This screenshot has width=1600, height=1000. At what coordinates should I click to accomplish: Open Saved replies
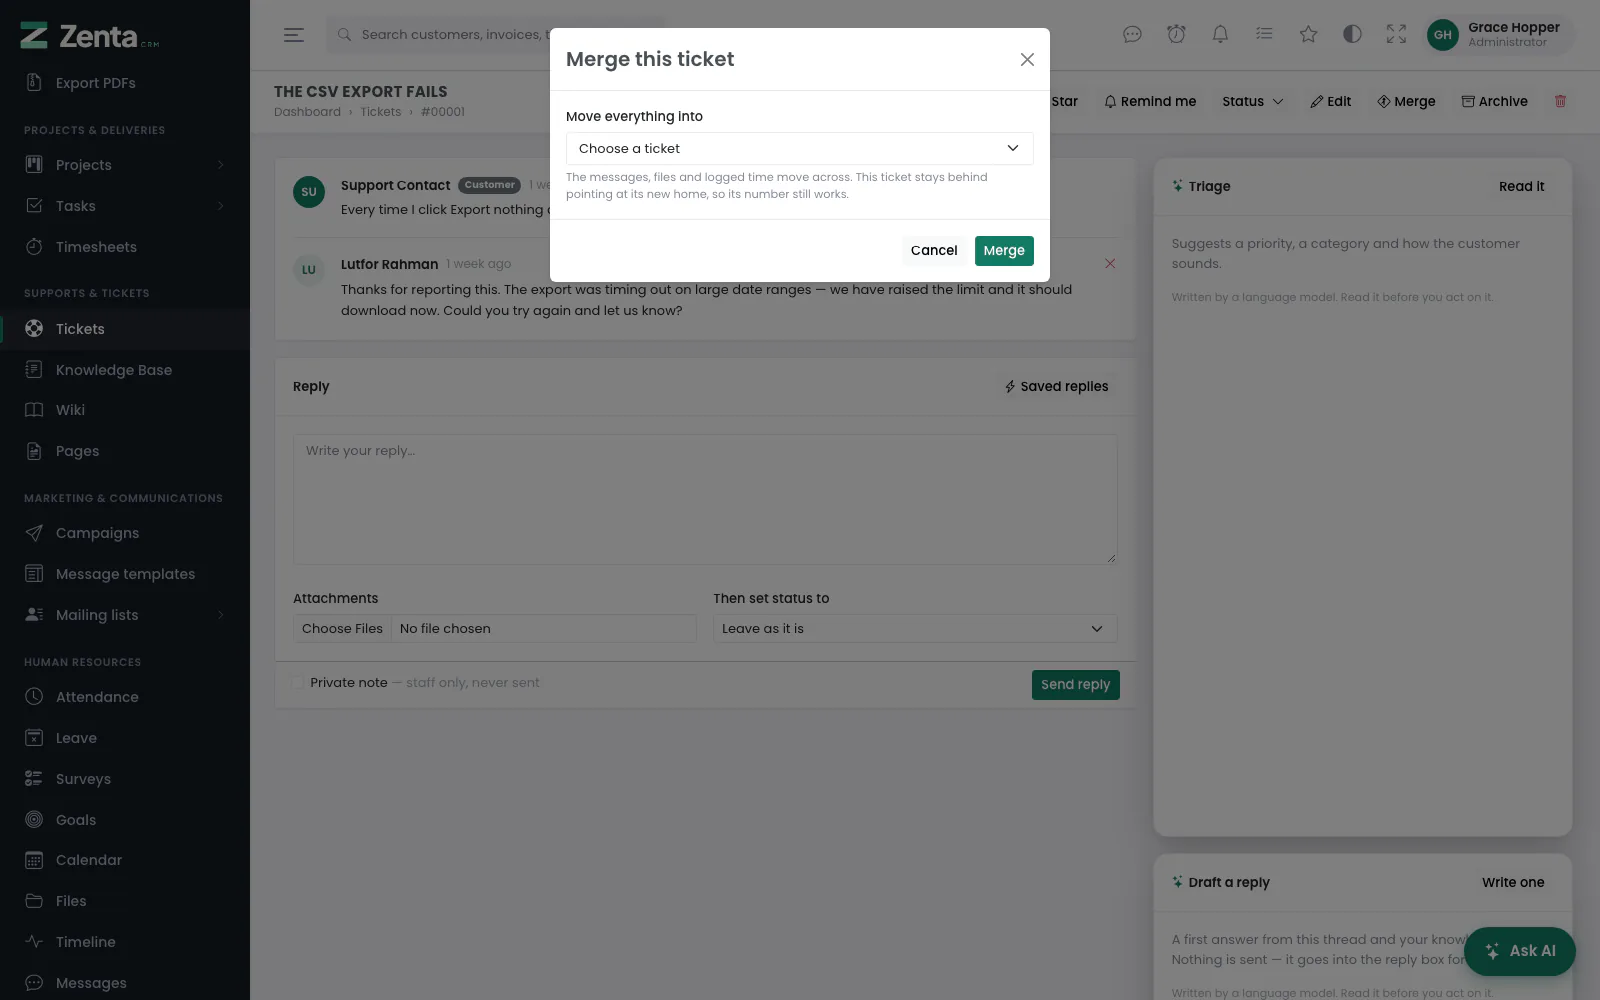1057,387
